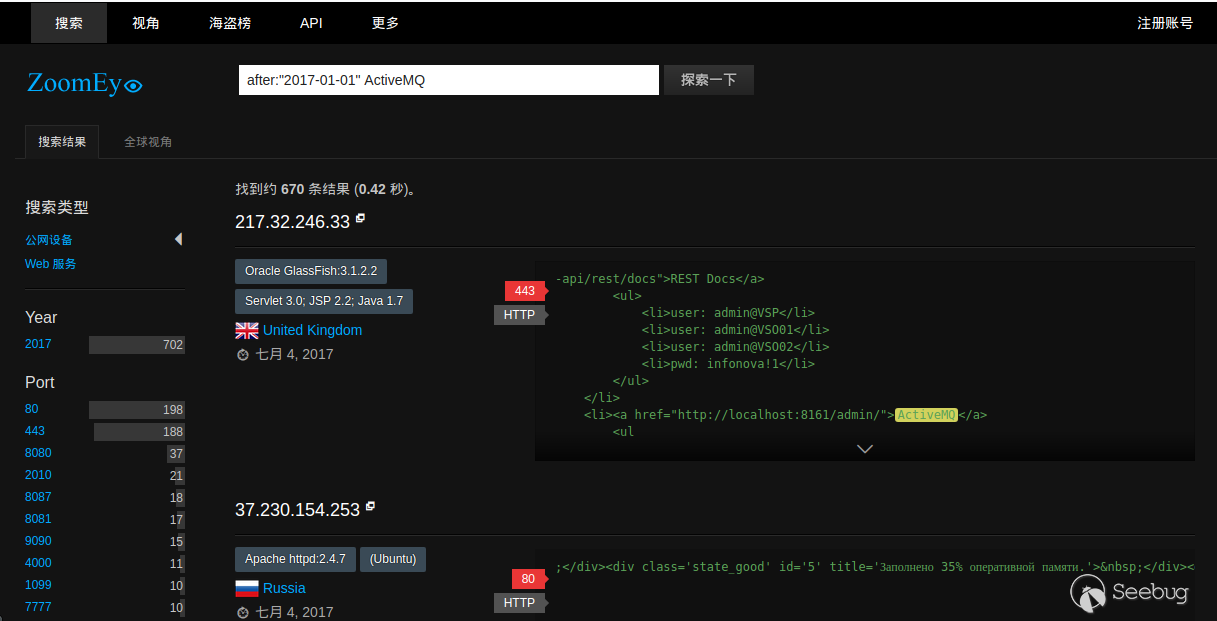The image size is (1217, 621).
Task: Click the Russia country link
Action: pos(284,588)
